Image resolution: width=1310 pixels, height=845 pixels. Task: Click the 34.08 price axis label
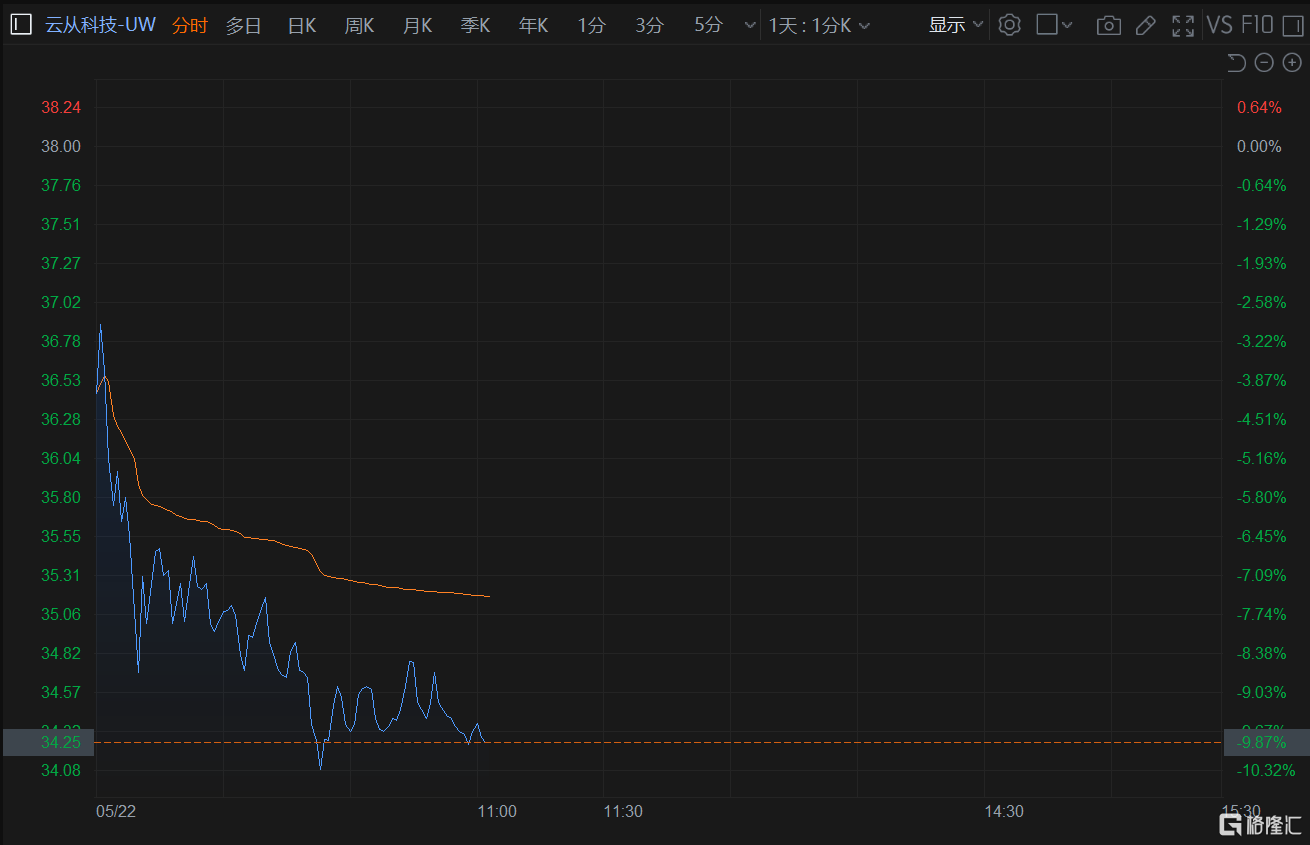tap(60, 771)
